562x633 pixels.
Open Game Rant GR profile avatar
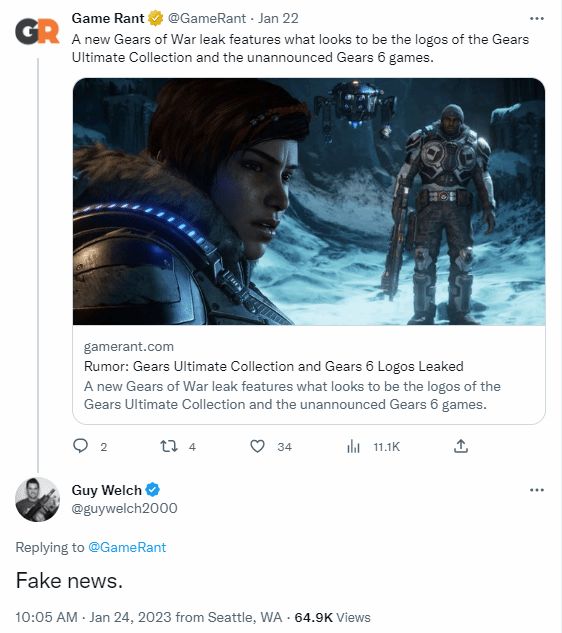(x=37, y=31)
